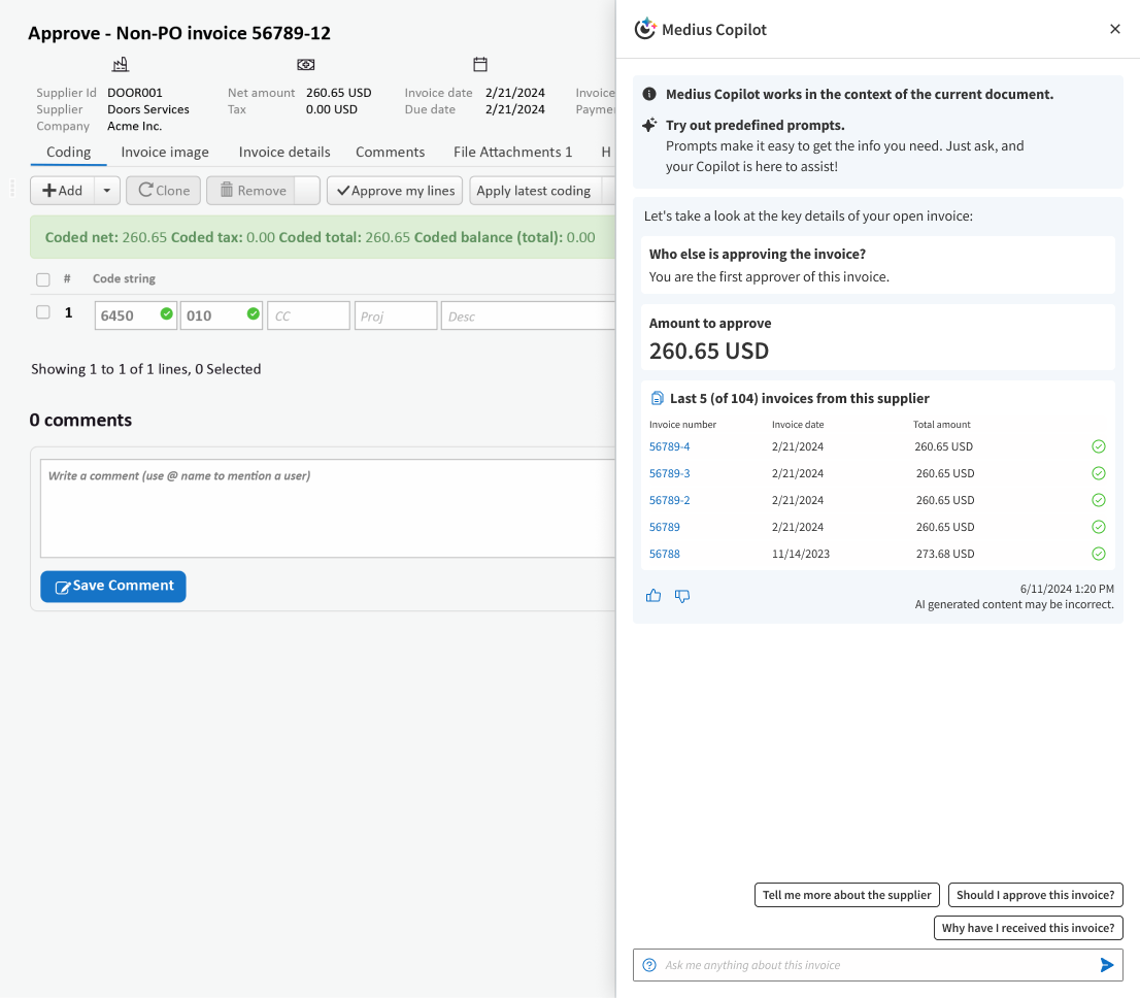Click supplier ID DOOR001
Image resolution: width=1140 pixels, height=998 pixels.
tap(135, 92)
